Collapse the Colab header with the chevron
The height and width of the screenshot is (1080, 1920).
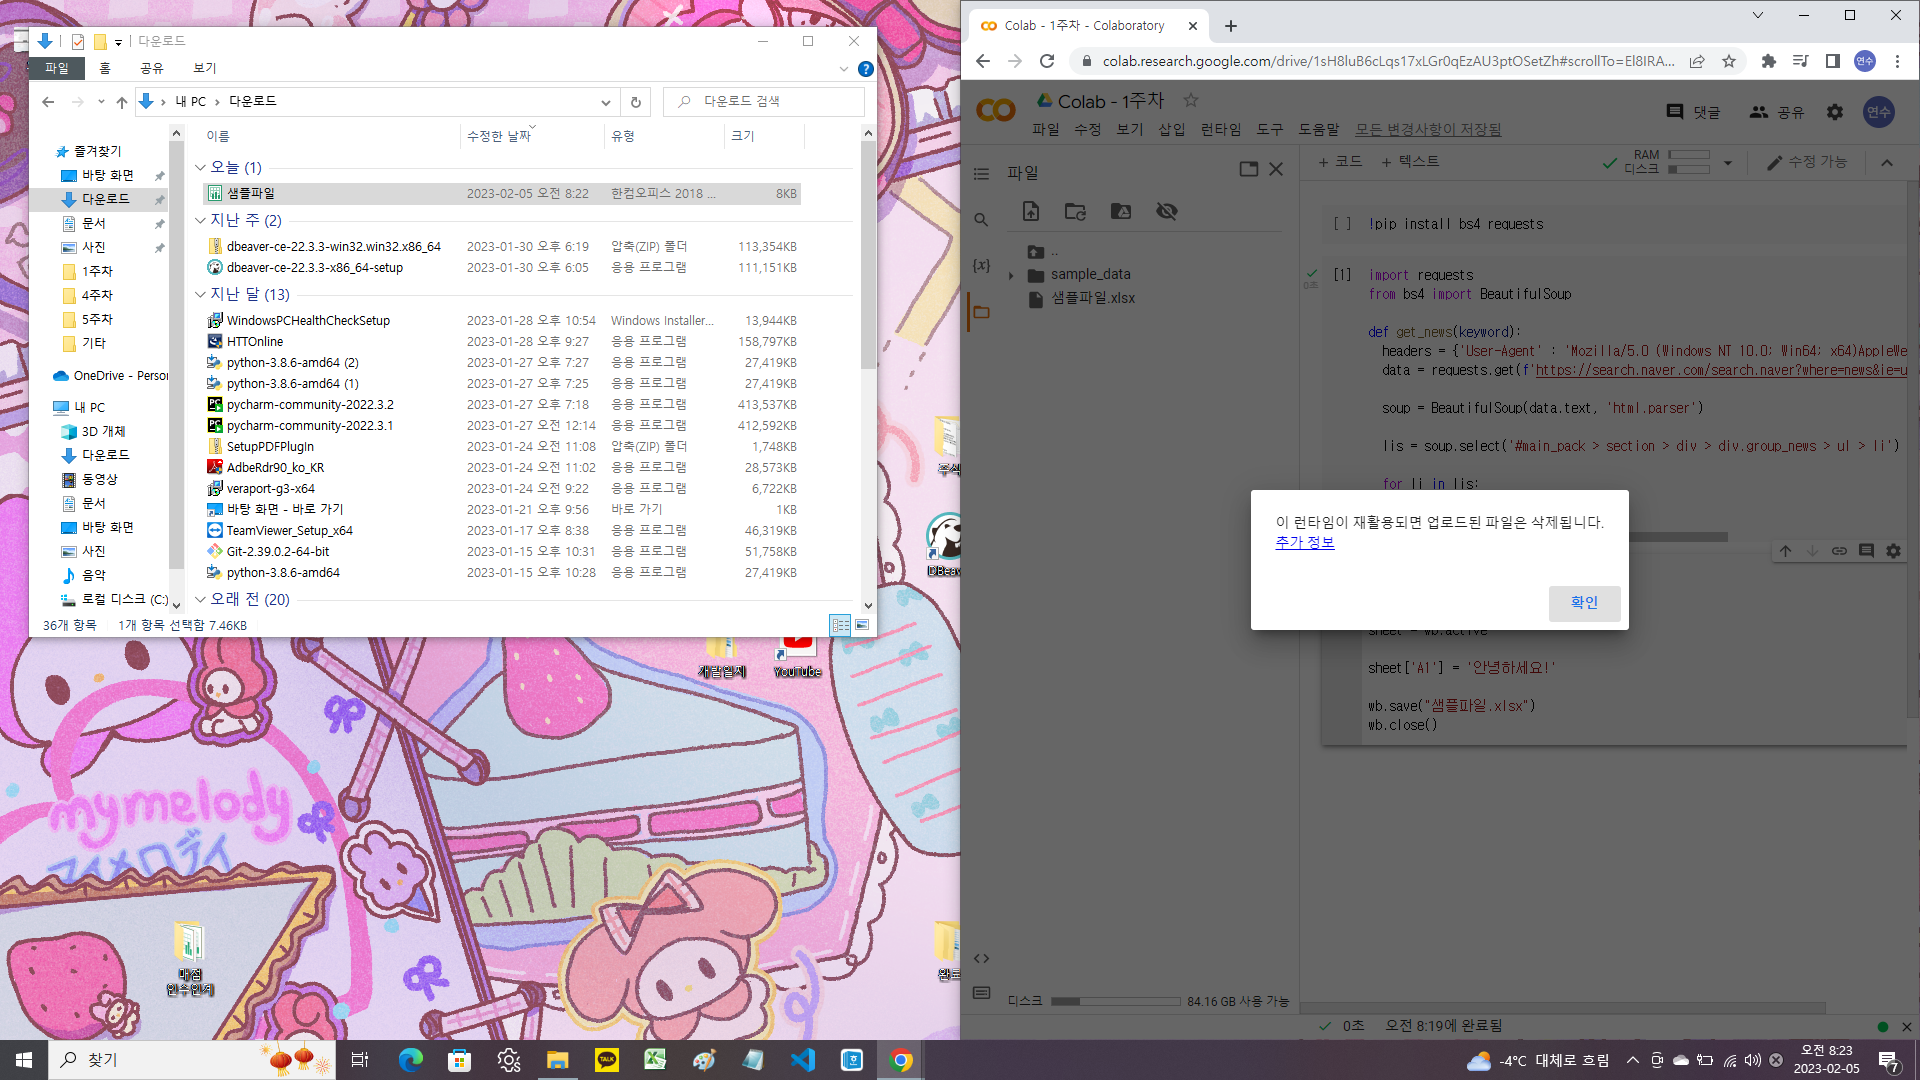coord(1887,163)
